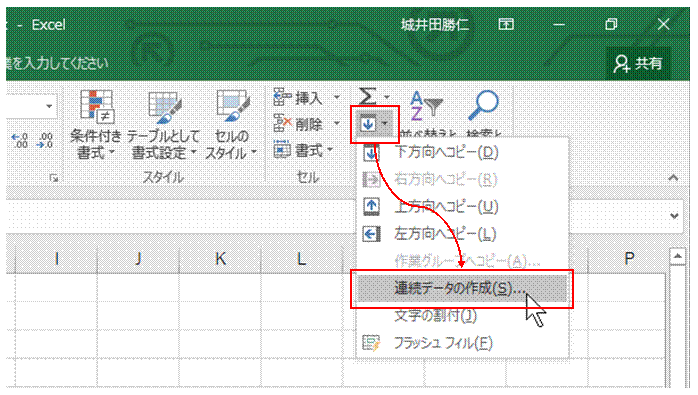Click the Ribbon Display Options icon

click(506, 24)
